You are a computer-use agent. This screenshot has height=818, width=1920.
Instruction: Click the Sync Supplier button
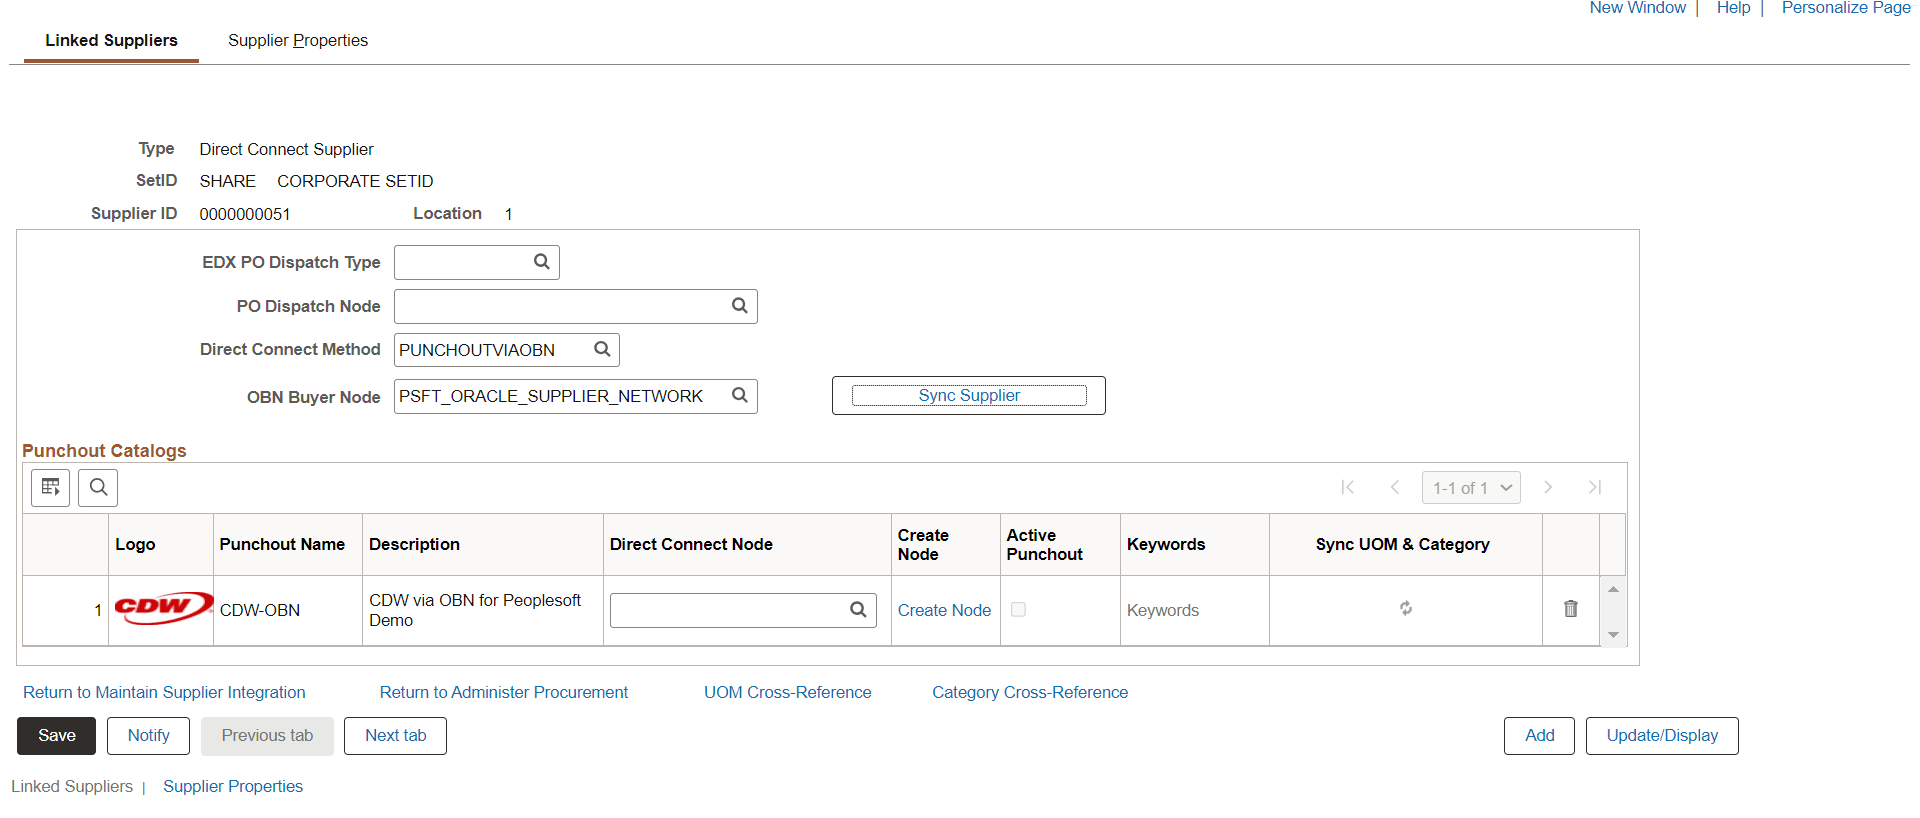(x=969, y=396)
